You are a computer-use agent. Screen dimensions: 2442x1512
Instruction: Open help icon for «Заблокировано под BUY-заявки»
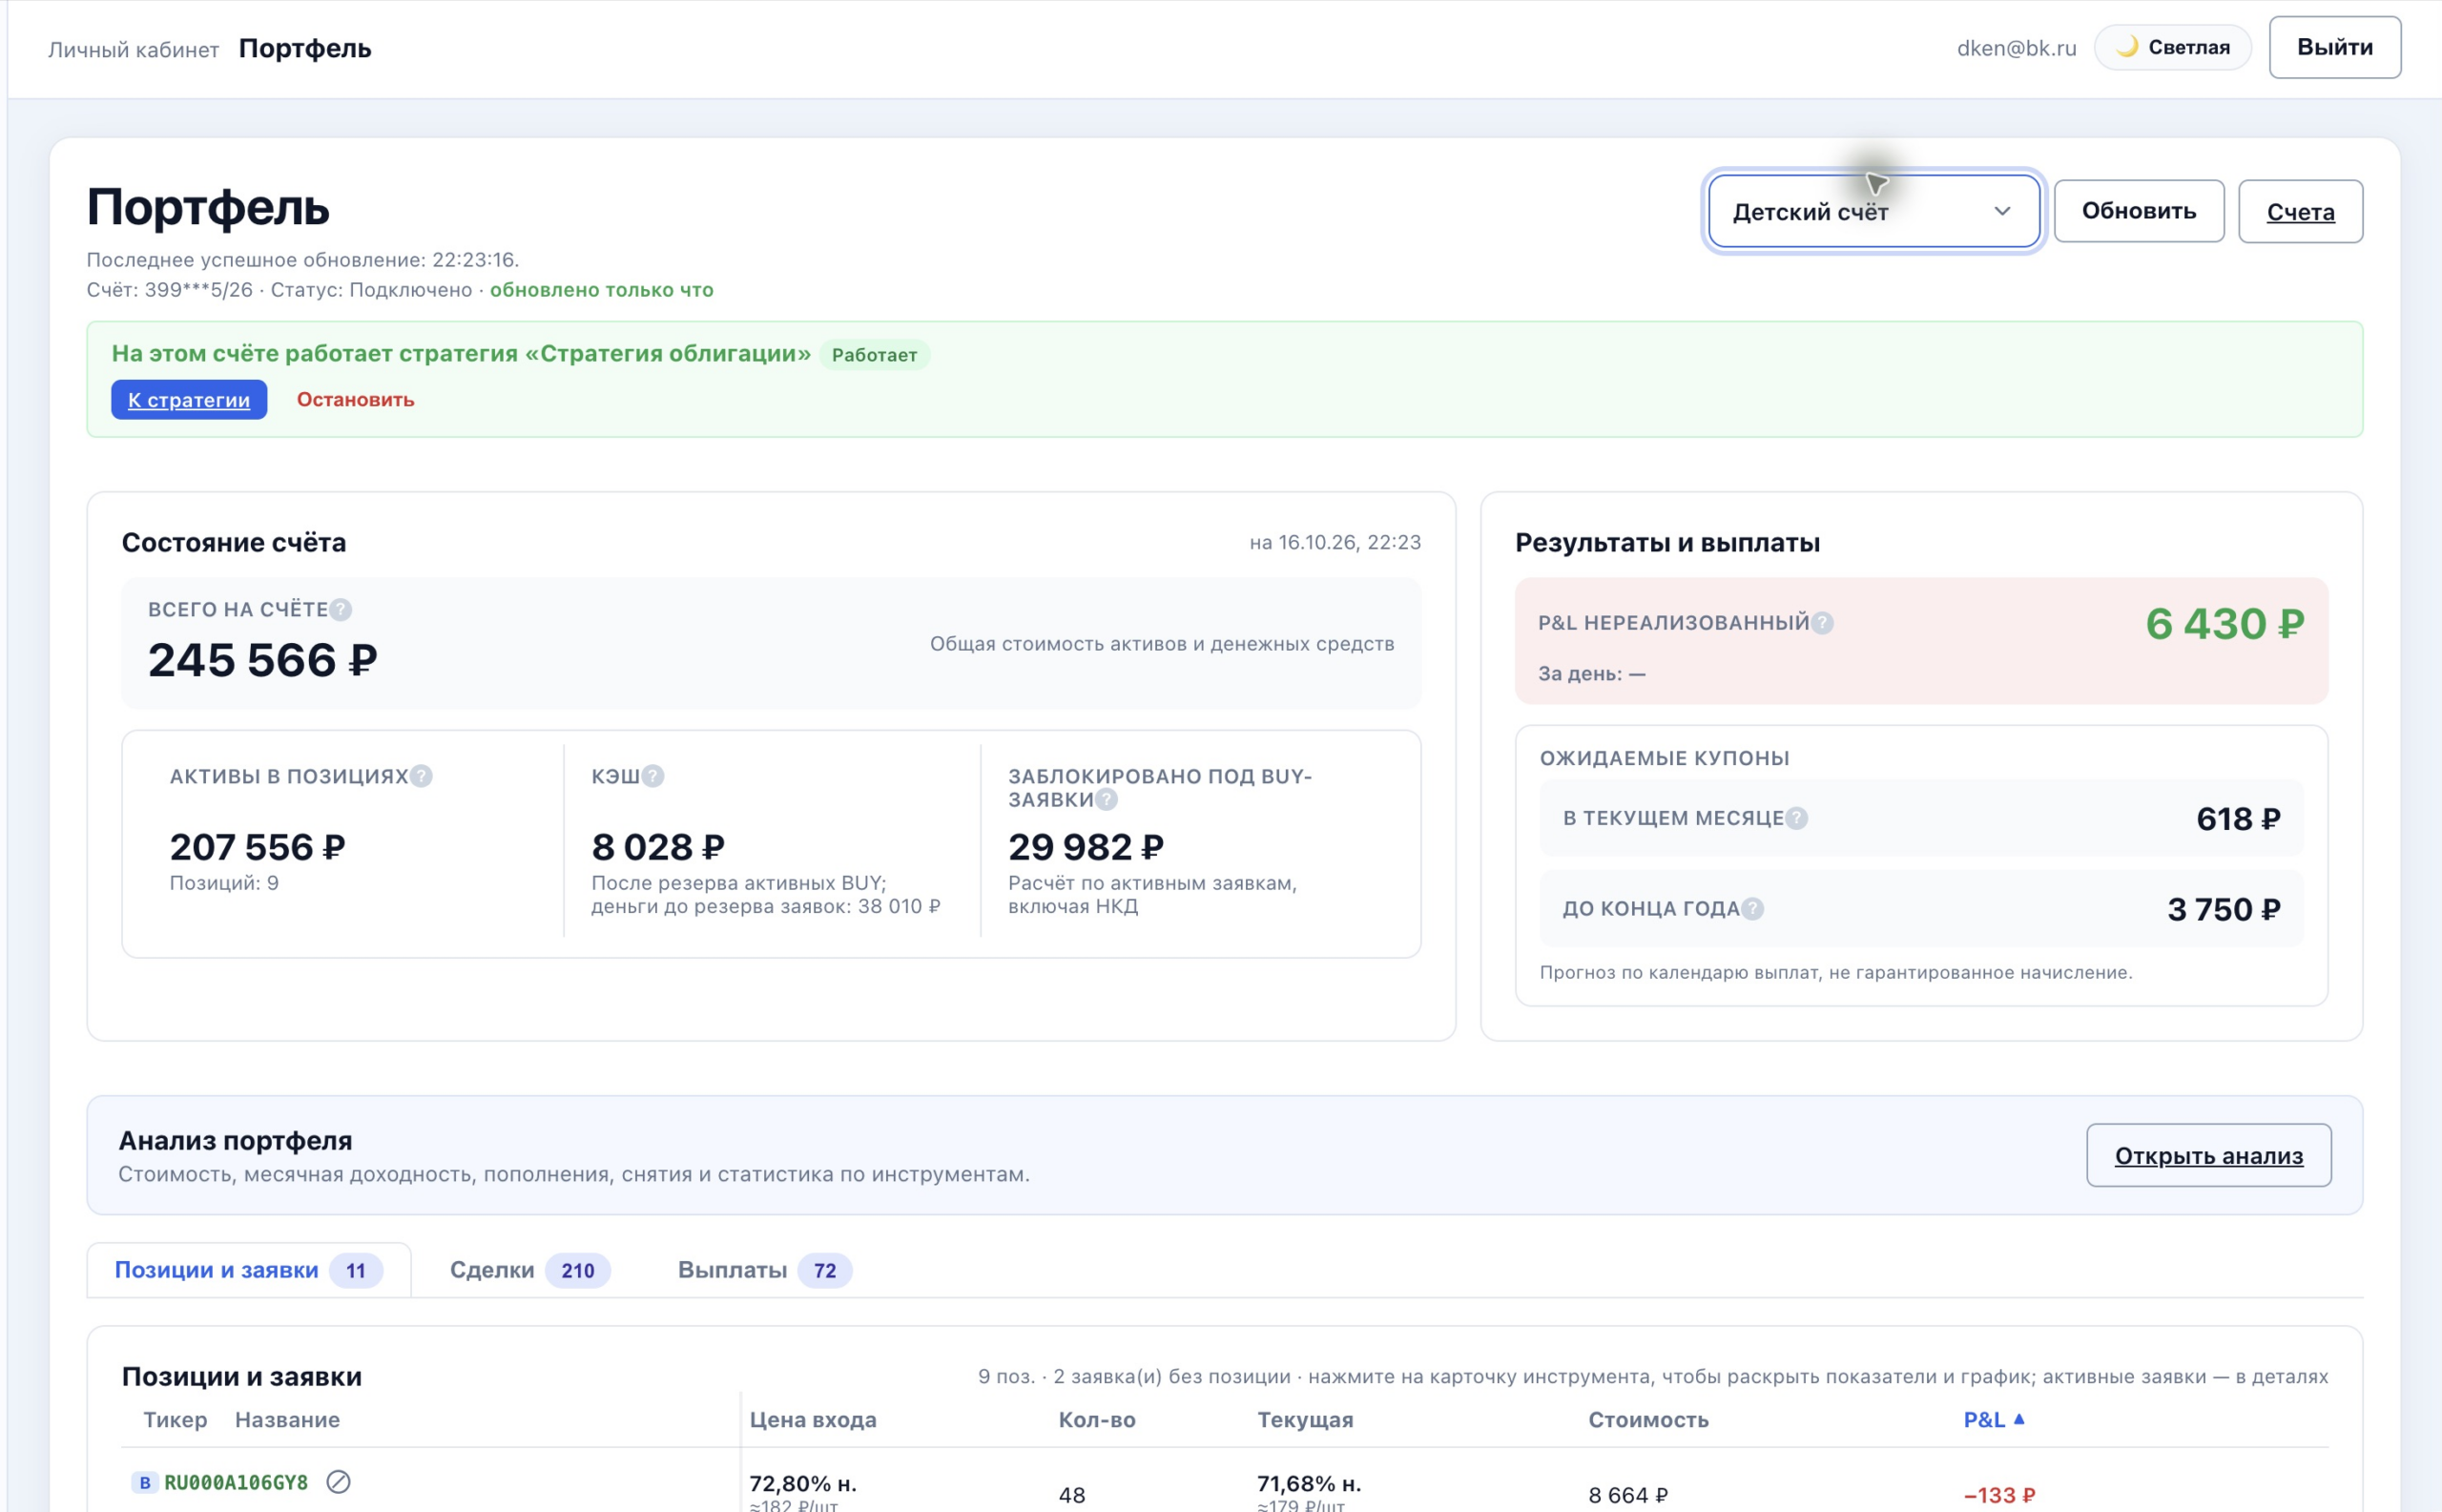point(1106,799)
